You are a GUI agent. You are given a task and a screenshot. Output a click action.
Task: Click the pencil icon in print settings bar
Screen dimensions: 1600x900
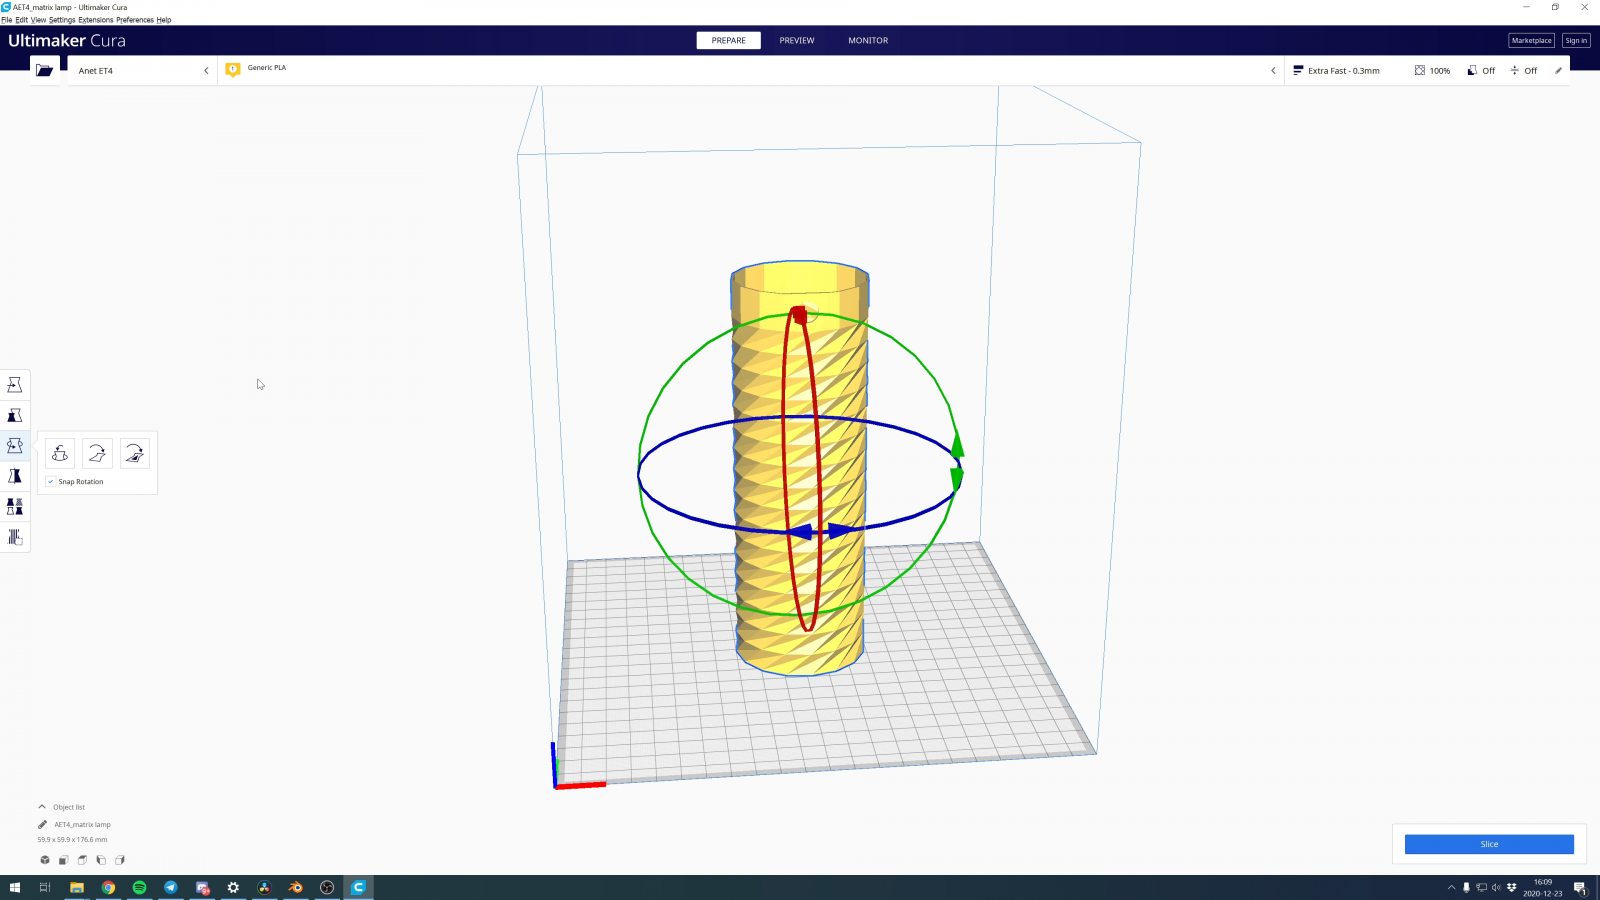click(x=1558, y=71)
